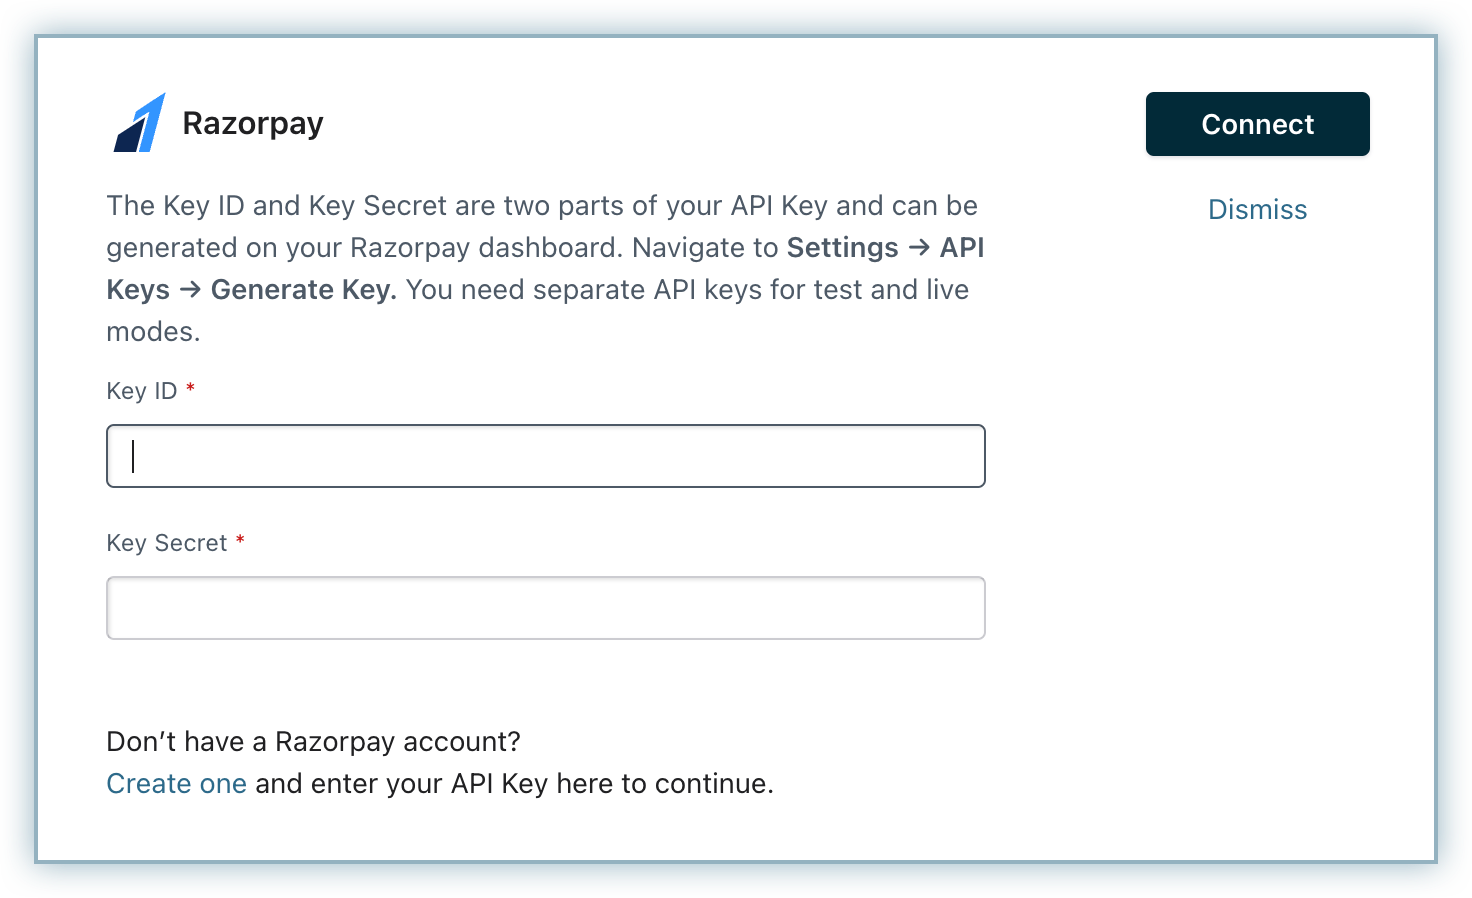
Task: Dismiss the Razorpay connection dialog
Action: [x=1257, y=209]
